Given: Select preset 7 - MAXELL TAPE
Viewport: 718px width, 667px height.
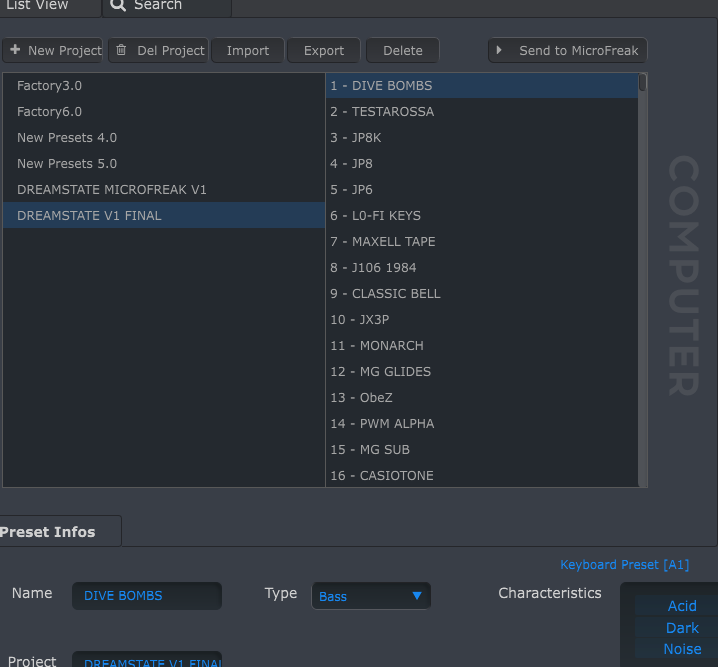Looking at the screenshot, I should pos(482,242).
